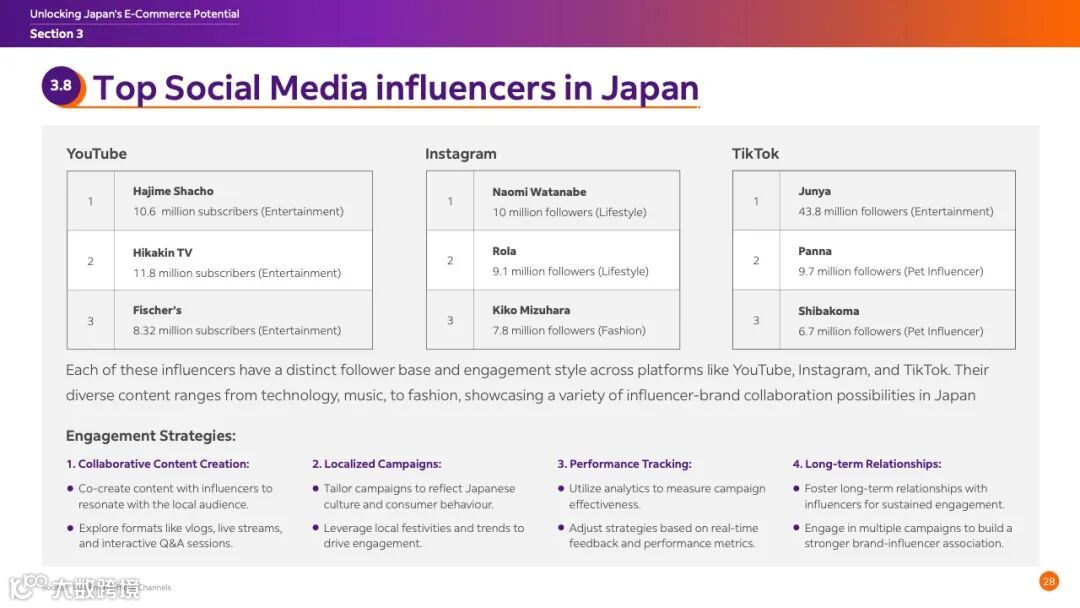Click the Engagement Strategies heading
The image size is (1080, 608).
point(151,436)
